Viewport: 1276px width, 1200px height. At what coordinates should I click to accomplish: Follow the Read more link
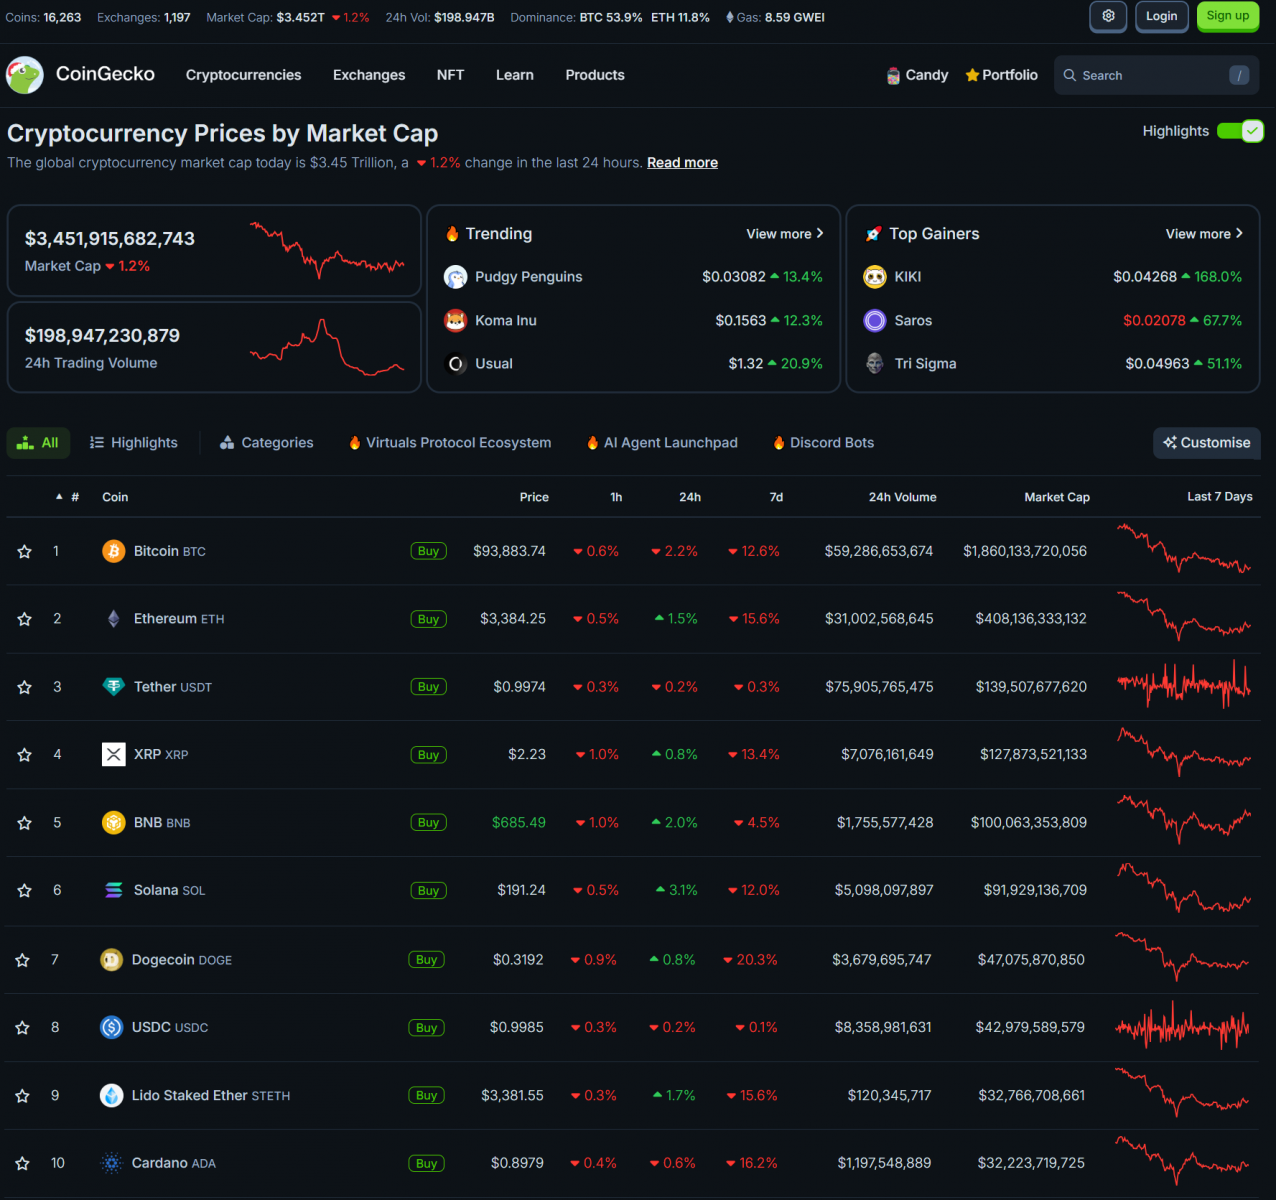(682, 163)
